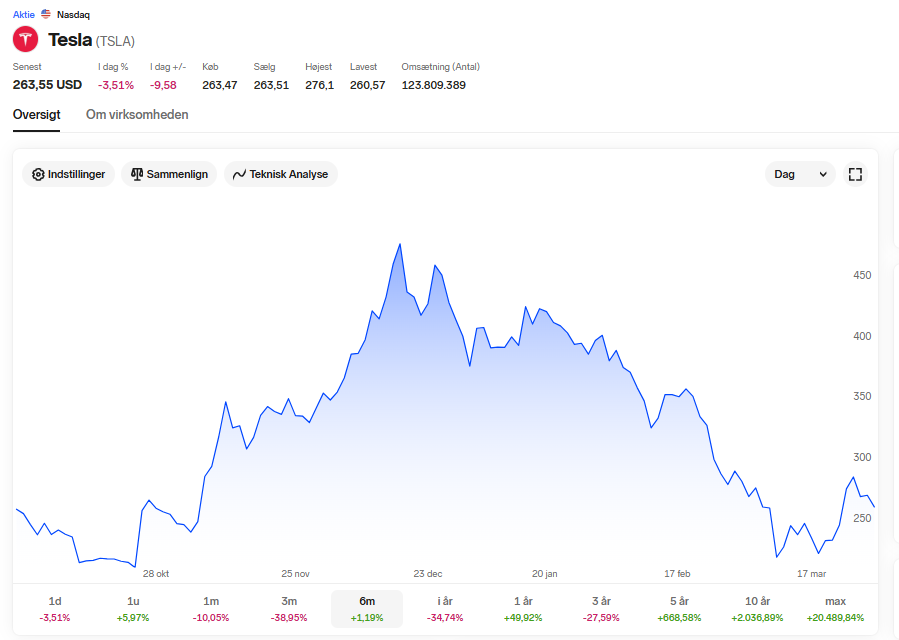Switch to the Oversigt tab
Image resolution: width=899 pixels, height=640 pixels.
[x=36, y=115]
